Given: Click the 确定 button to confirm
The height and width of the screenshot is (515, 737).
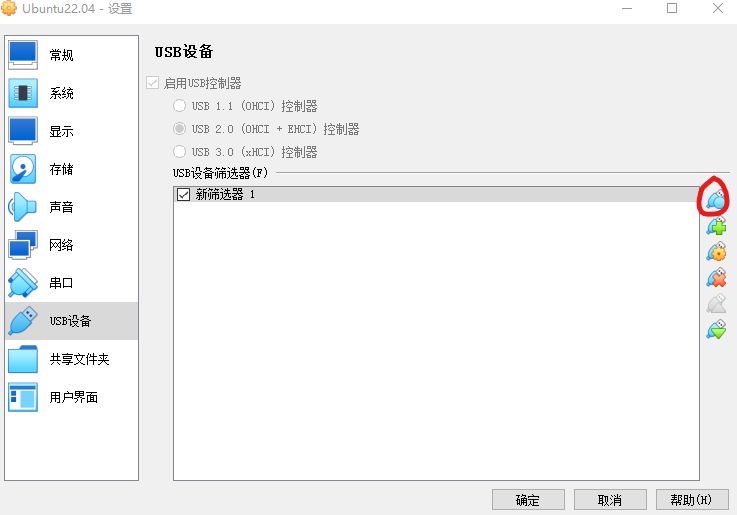Looking at the screenshot, I should [x=527, y=500].
